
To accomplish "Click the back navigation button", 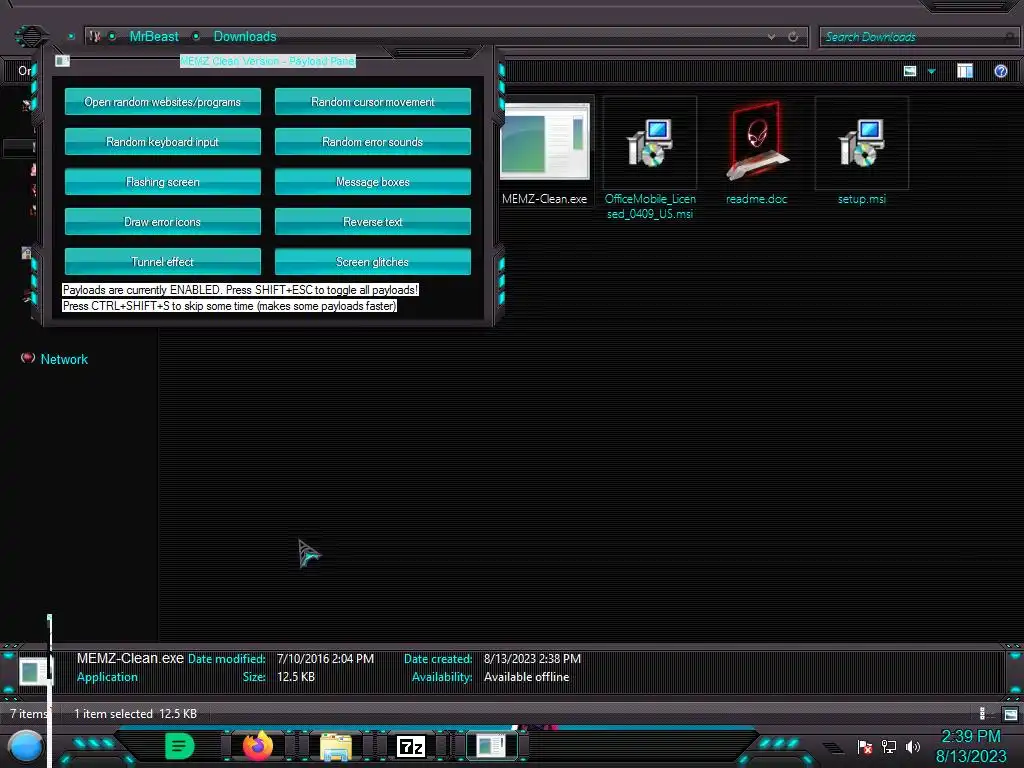I will (x=31, y=36).
